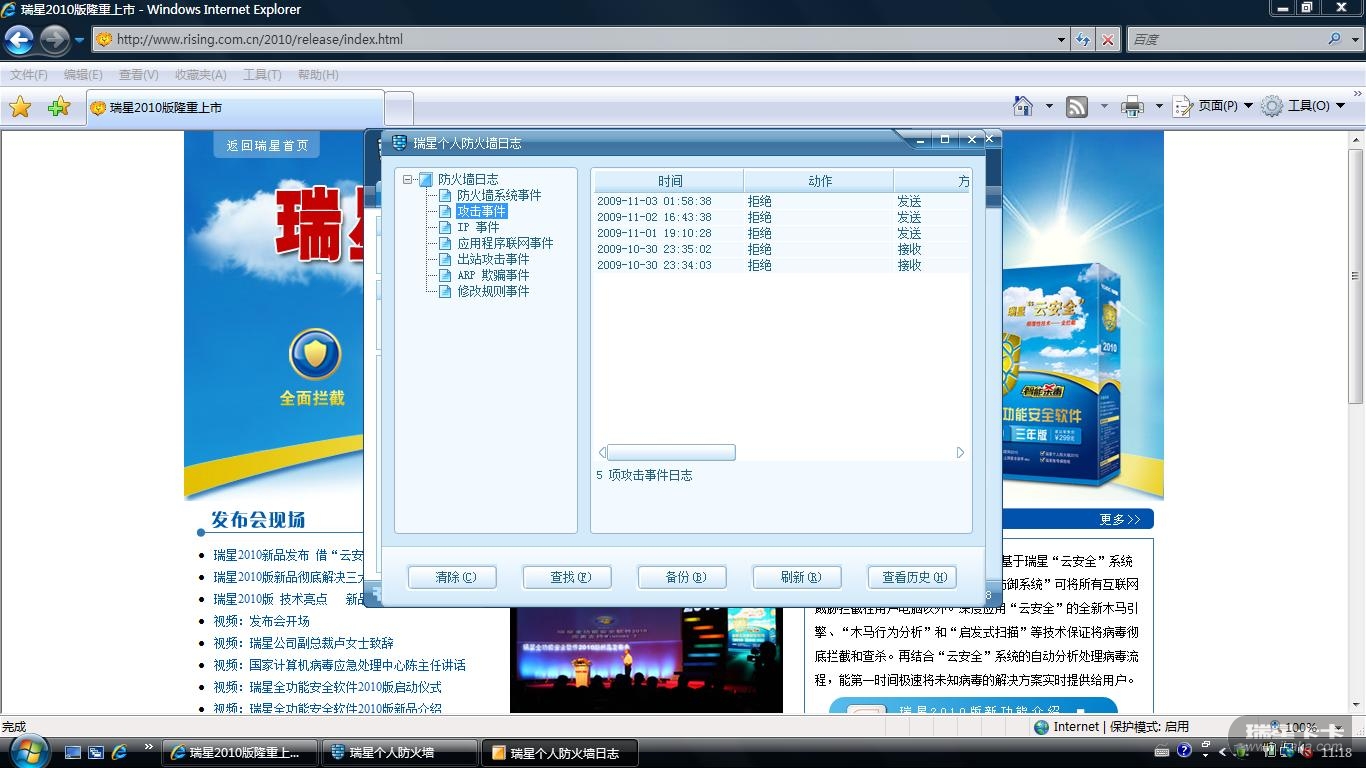Go forward with IE's Forward arrow
Image resolution: width=1366 pixels, height=768 pixels.
click(x=54, y=40)
